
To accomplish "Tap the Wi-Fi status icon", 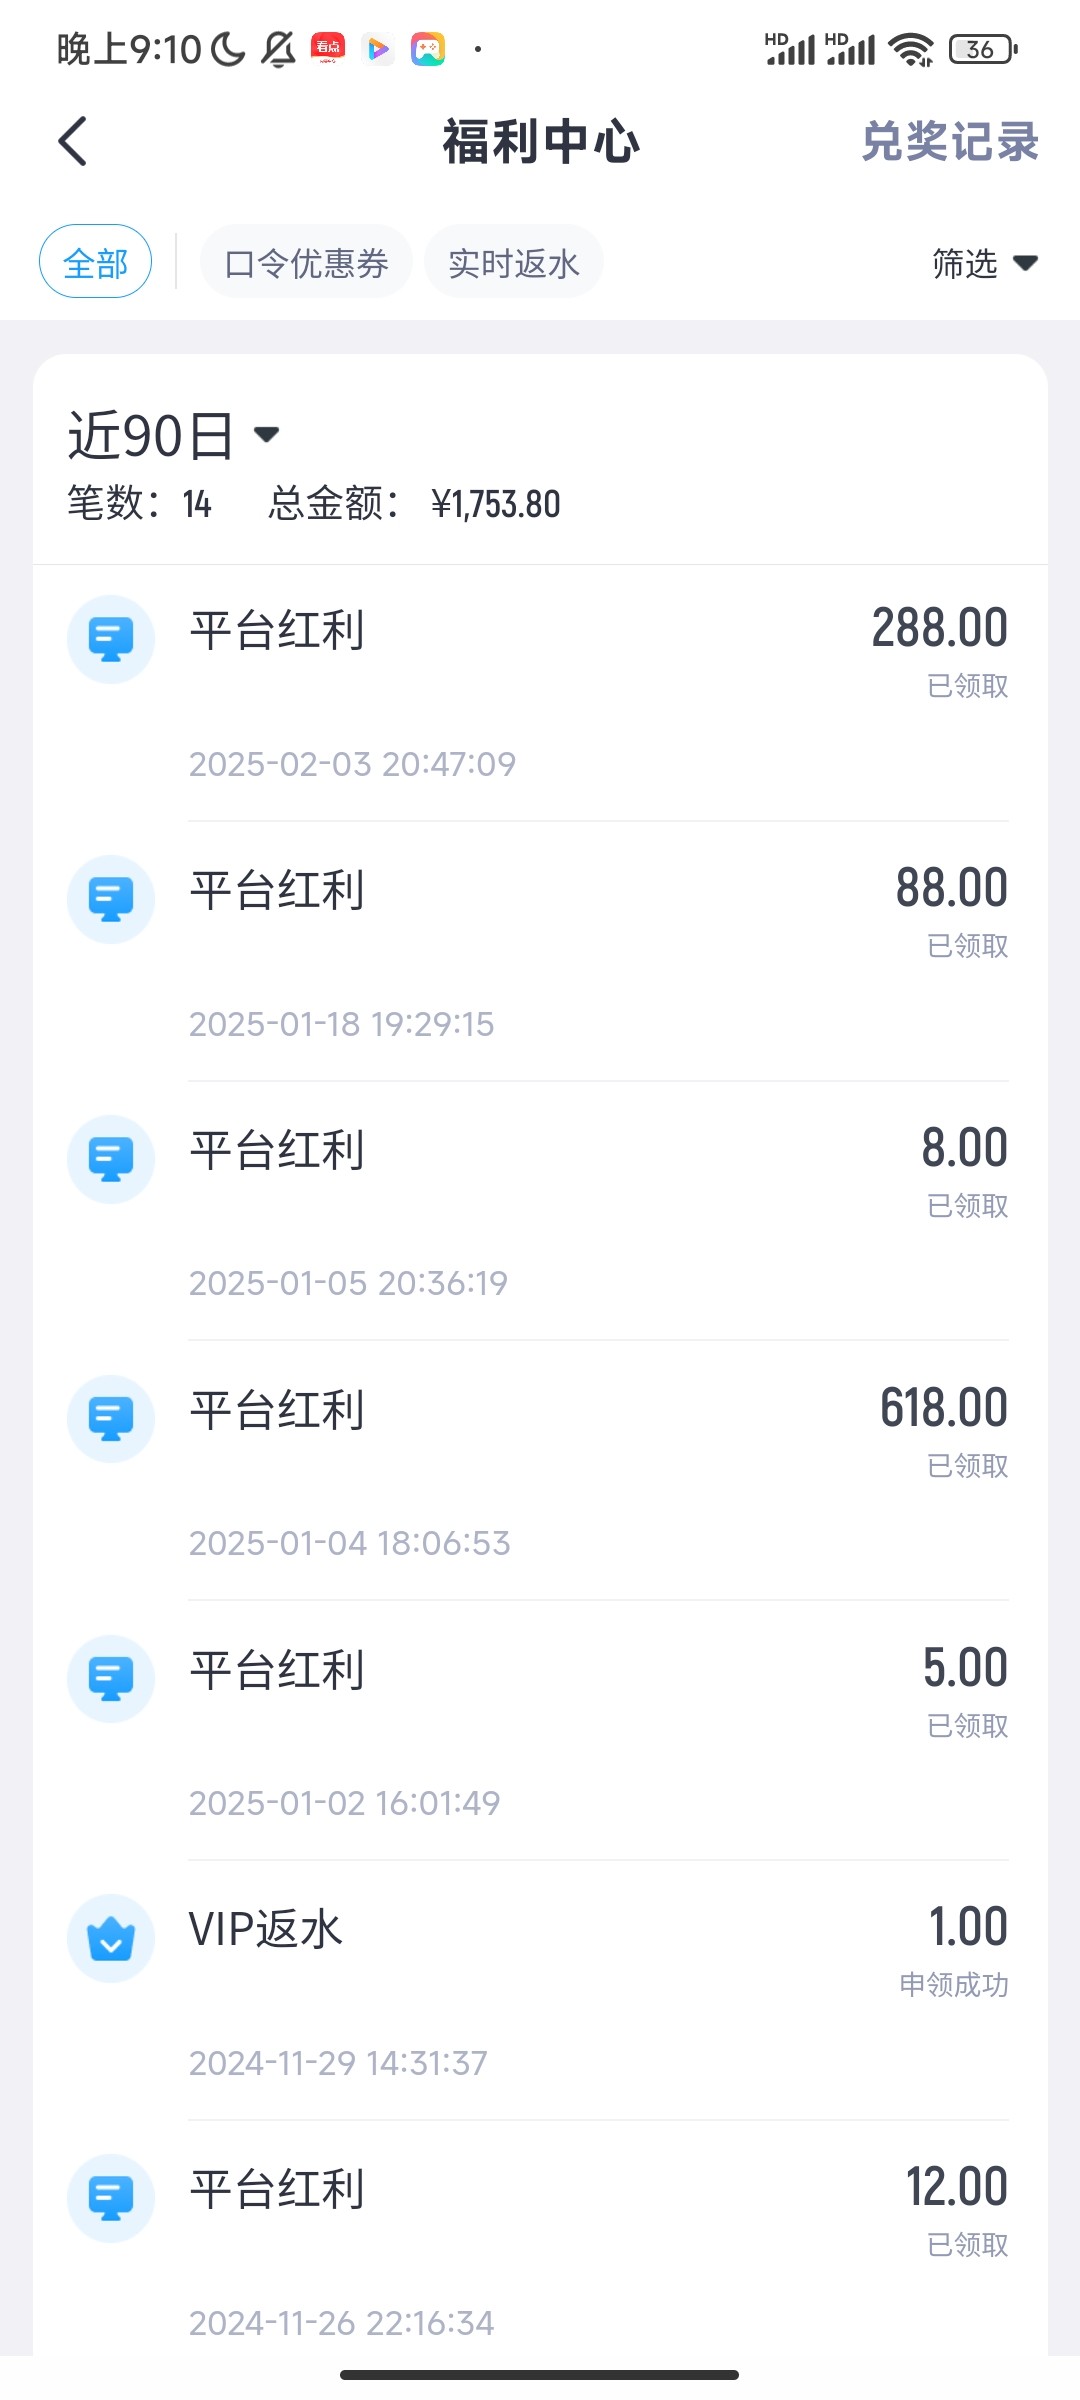I will tap(911, 48).
